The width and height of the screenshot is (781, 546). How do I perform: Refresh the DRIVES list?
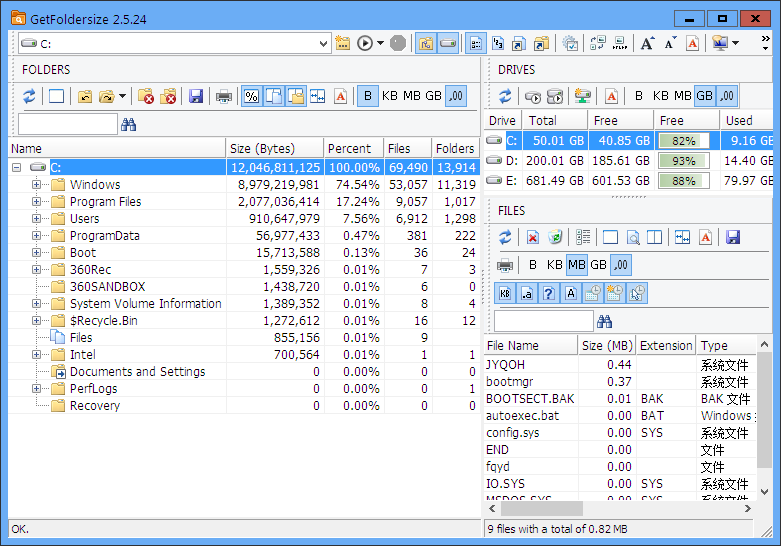505,96
